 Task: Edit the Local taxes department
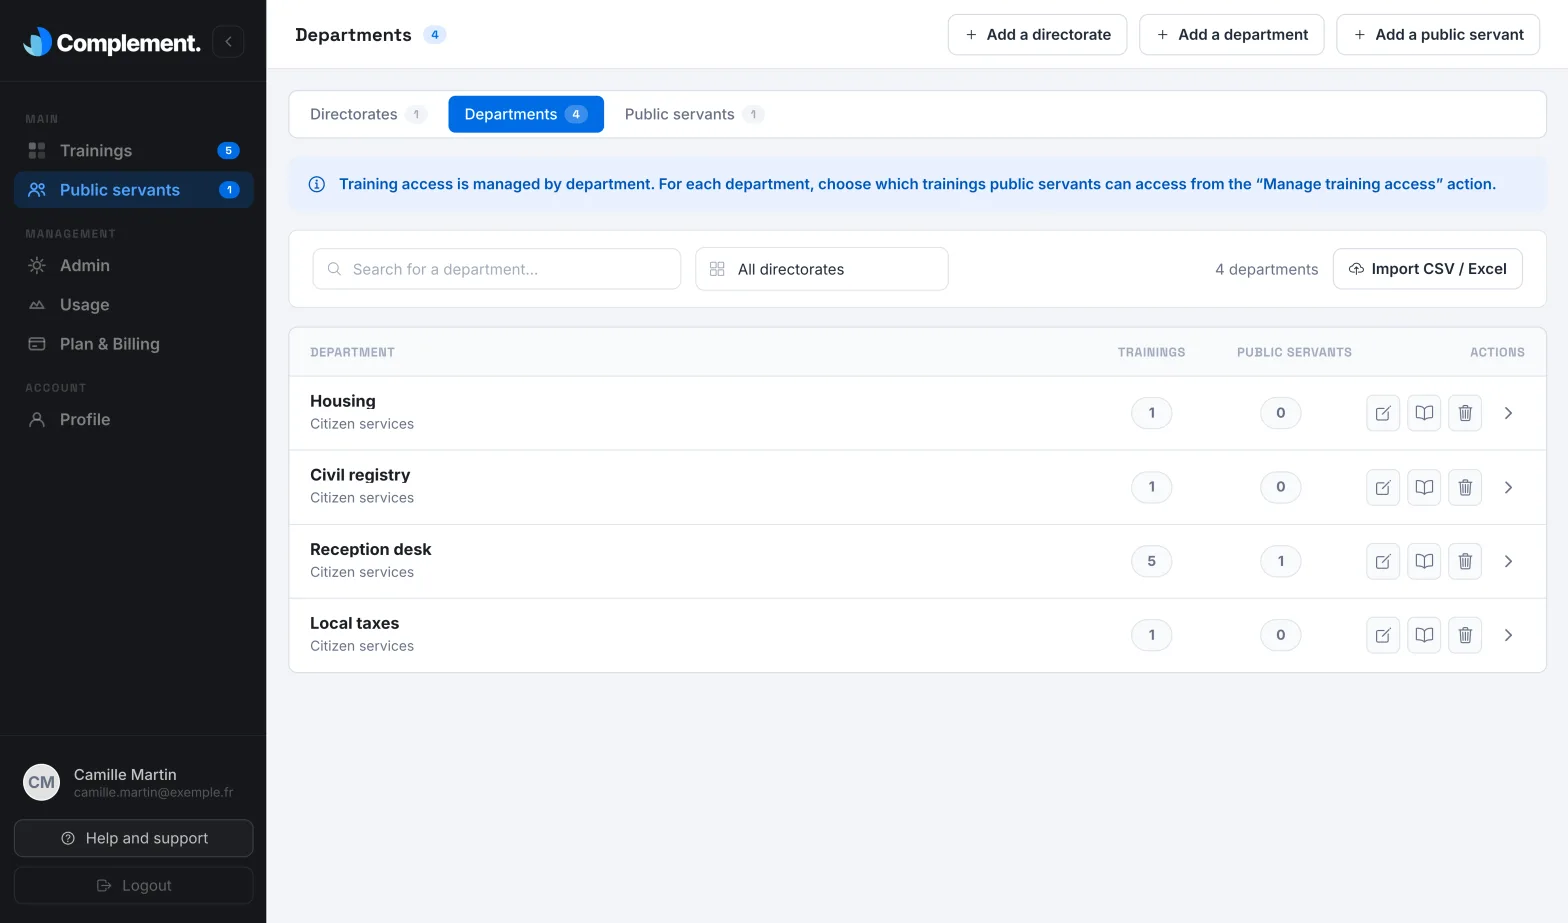(1383, 635)
